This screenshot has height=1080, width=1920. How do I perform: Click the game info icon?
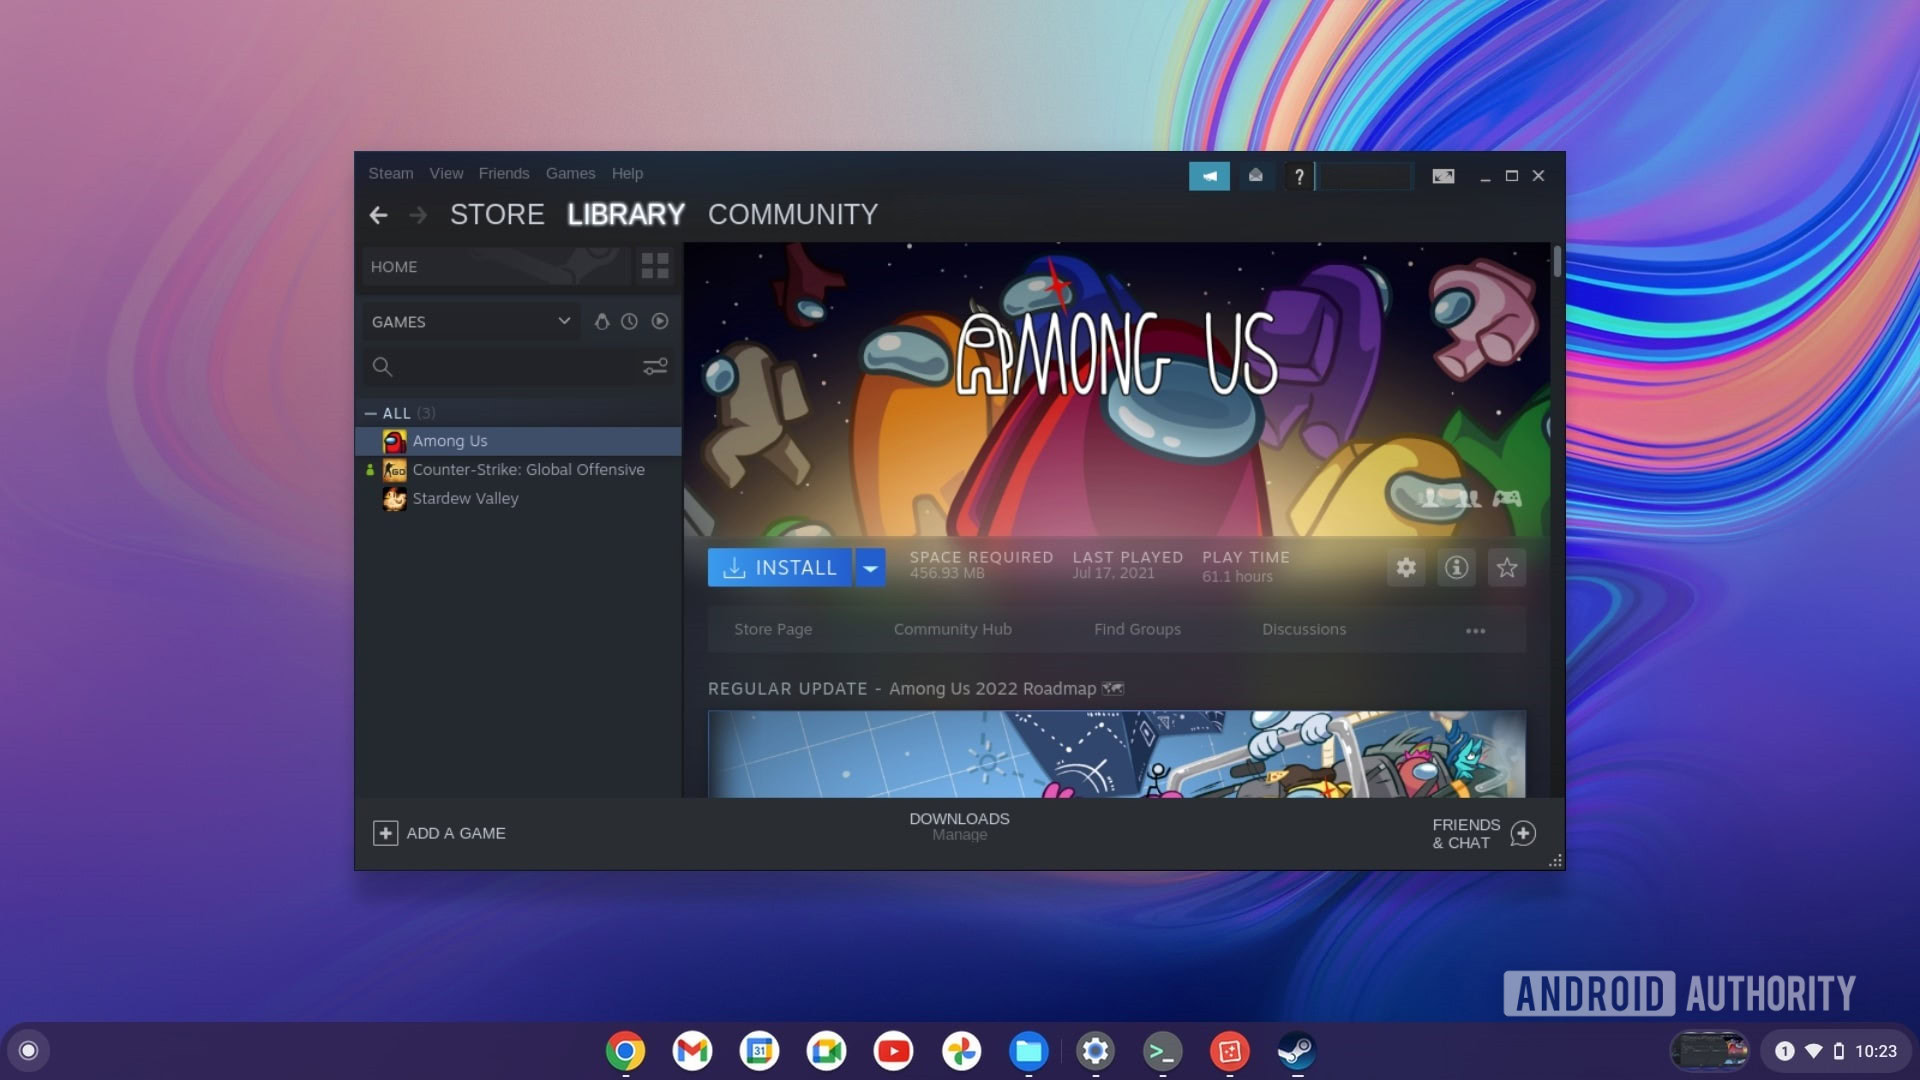[x=1456, y=568]
